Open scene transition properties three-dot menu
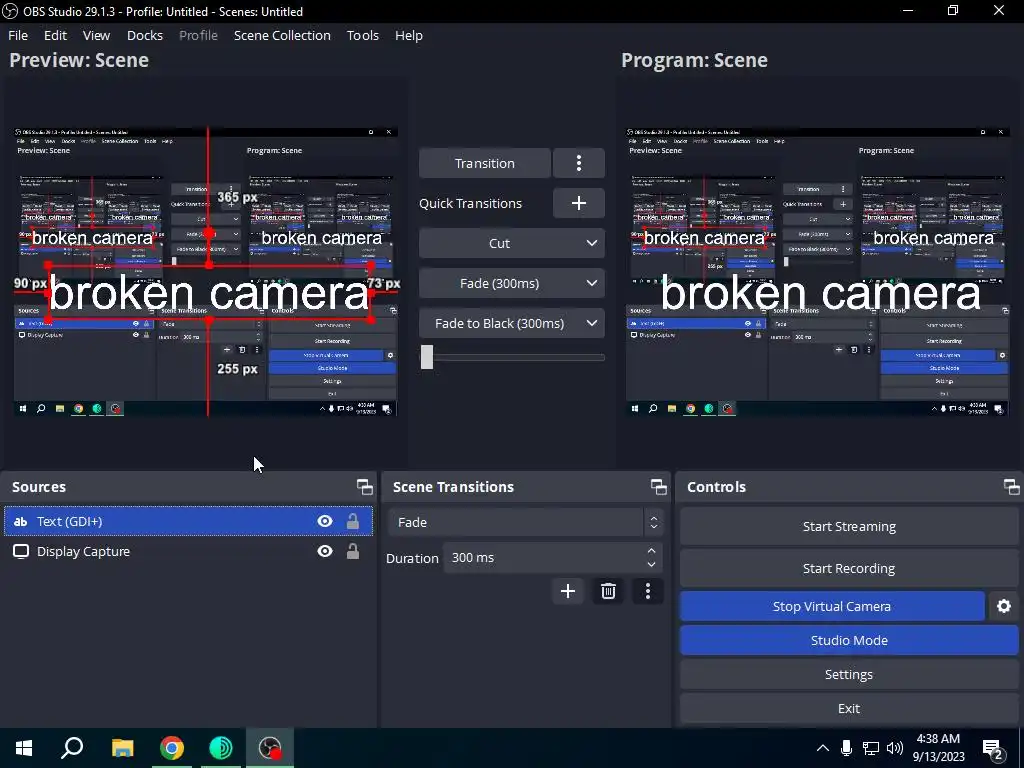The width and height of the screenshot is (1024, 768). pyautogui.click(x=648, y=591)
